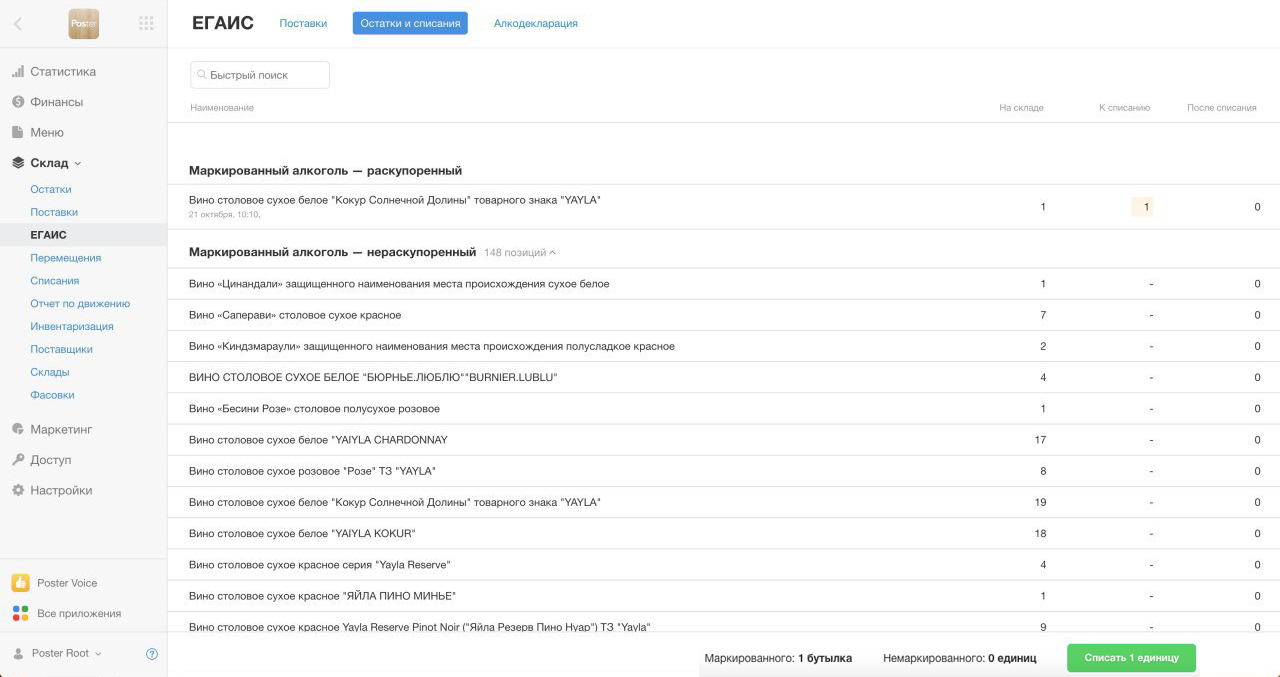
Task: Edit the highlighted К списанию value 1
Action: click(1142, 207)
